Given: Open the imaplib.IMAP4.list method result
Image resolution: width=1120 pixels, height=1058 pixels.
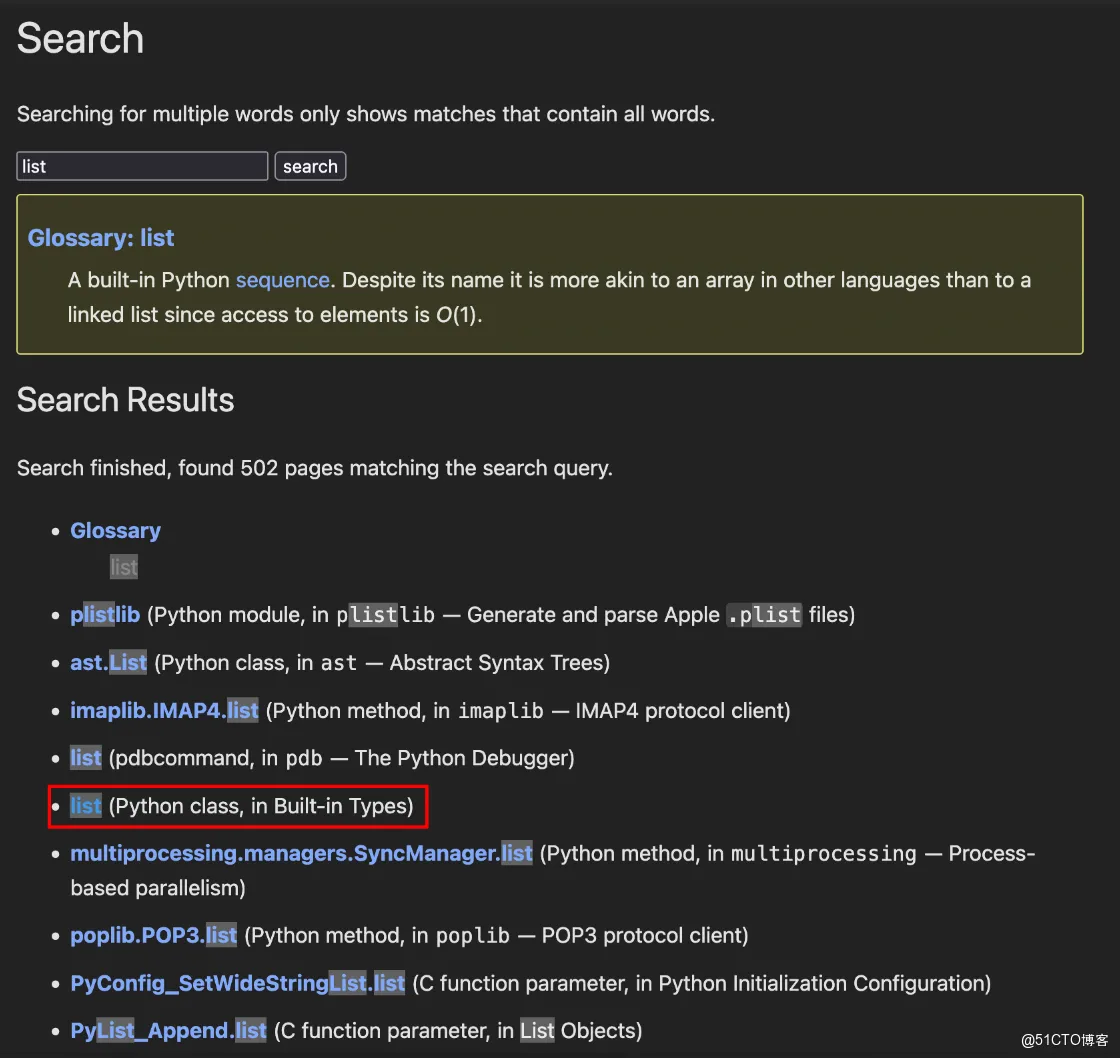Looking at the screenshot, I should [164, 711].
